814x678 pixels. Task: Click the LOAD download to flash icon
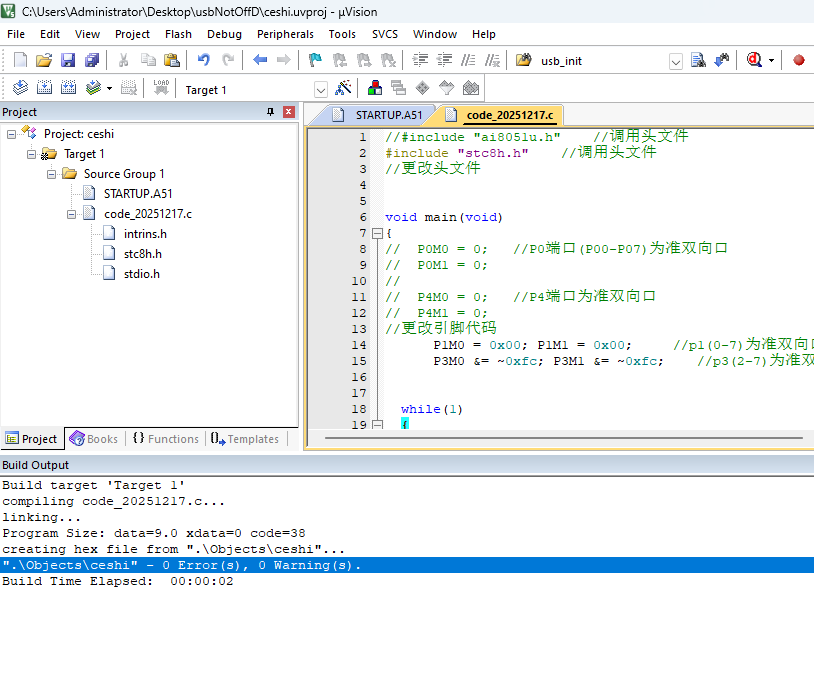coord(161,88)
